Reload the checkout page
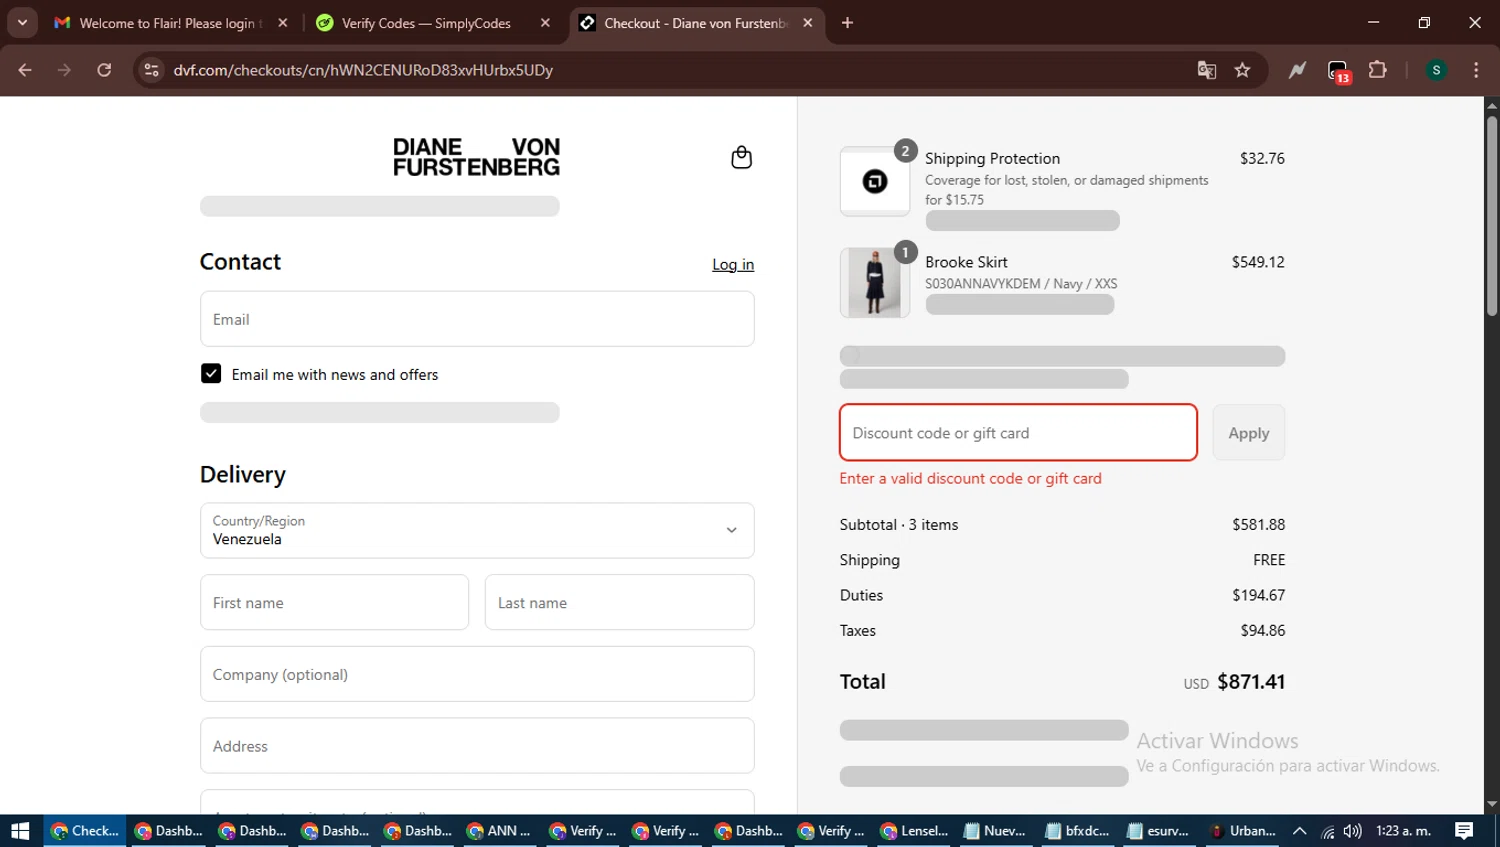The height and width of the screenshot is (847, 1500). coord(104,70)
